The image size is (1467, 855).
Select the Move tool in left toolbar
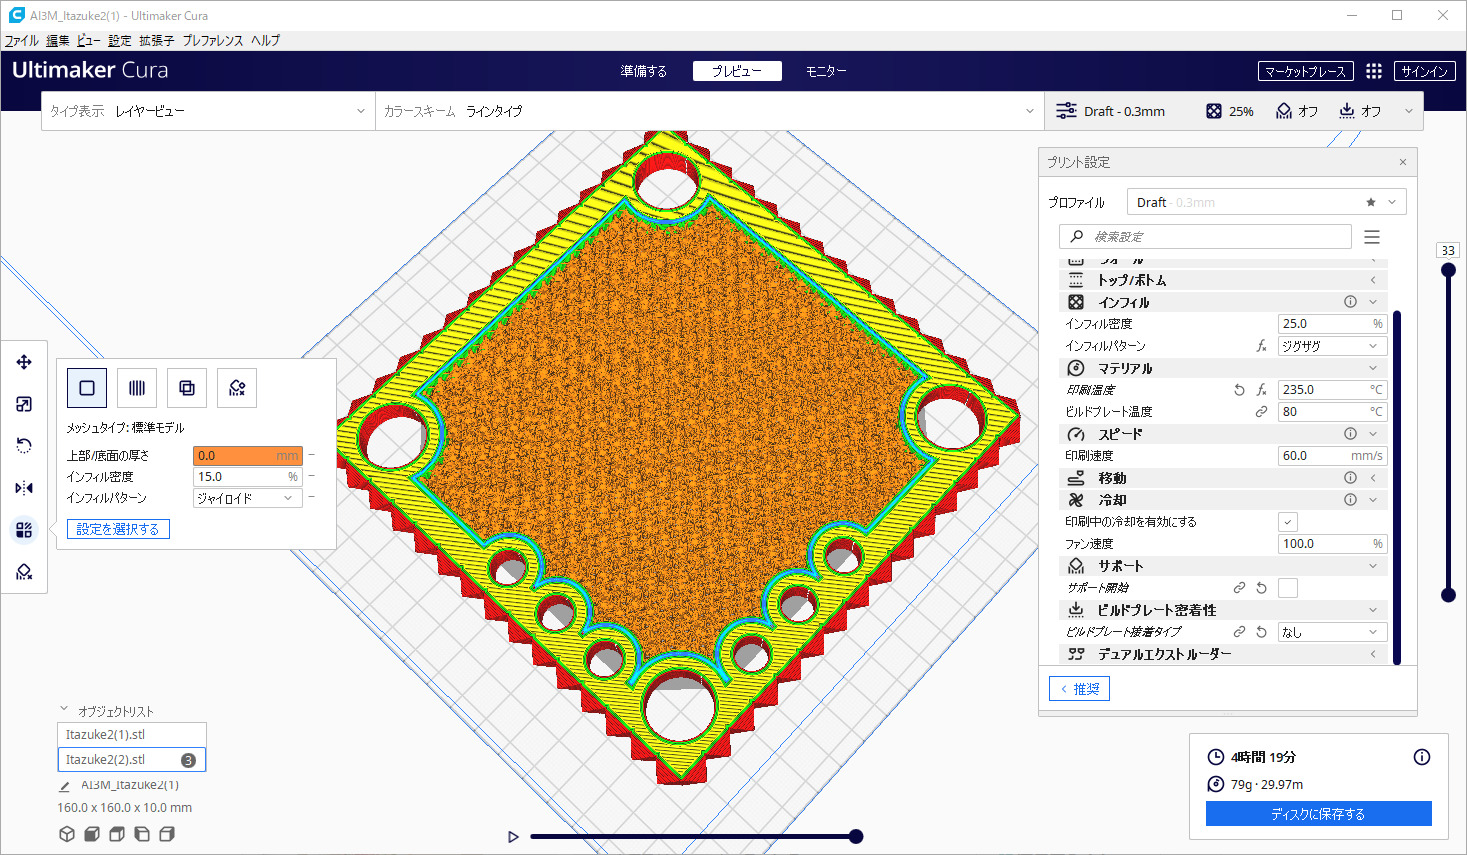point(24,362)
